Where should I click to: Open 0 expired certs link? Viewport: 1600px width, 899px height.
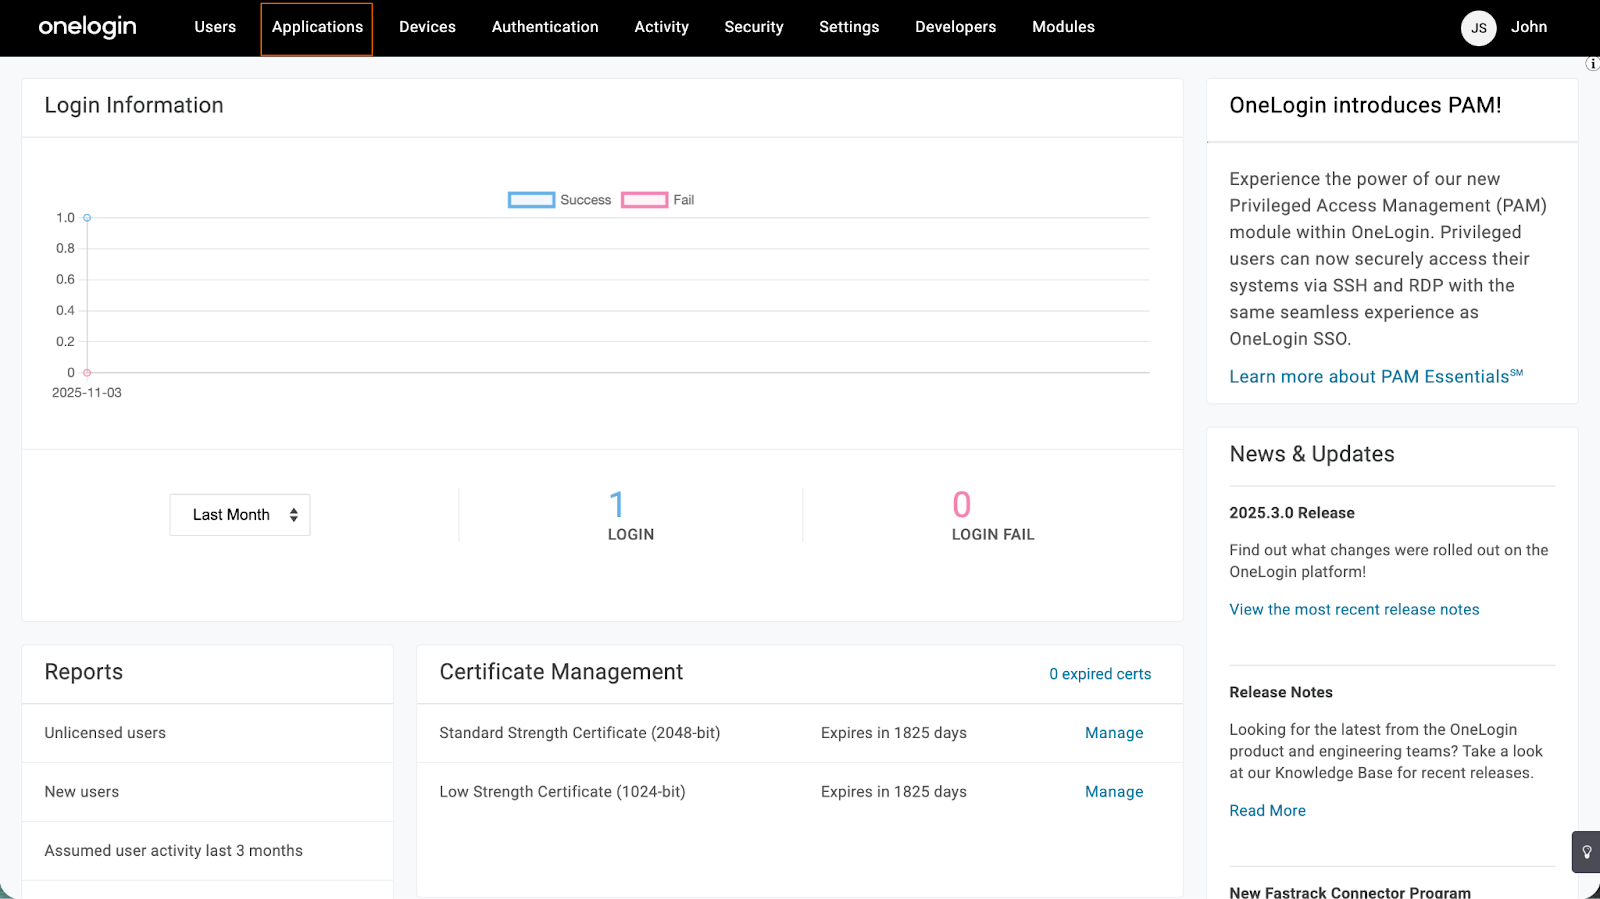[x=1100, y=674]
